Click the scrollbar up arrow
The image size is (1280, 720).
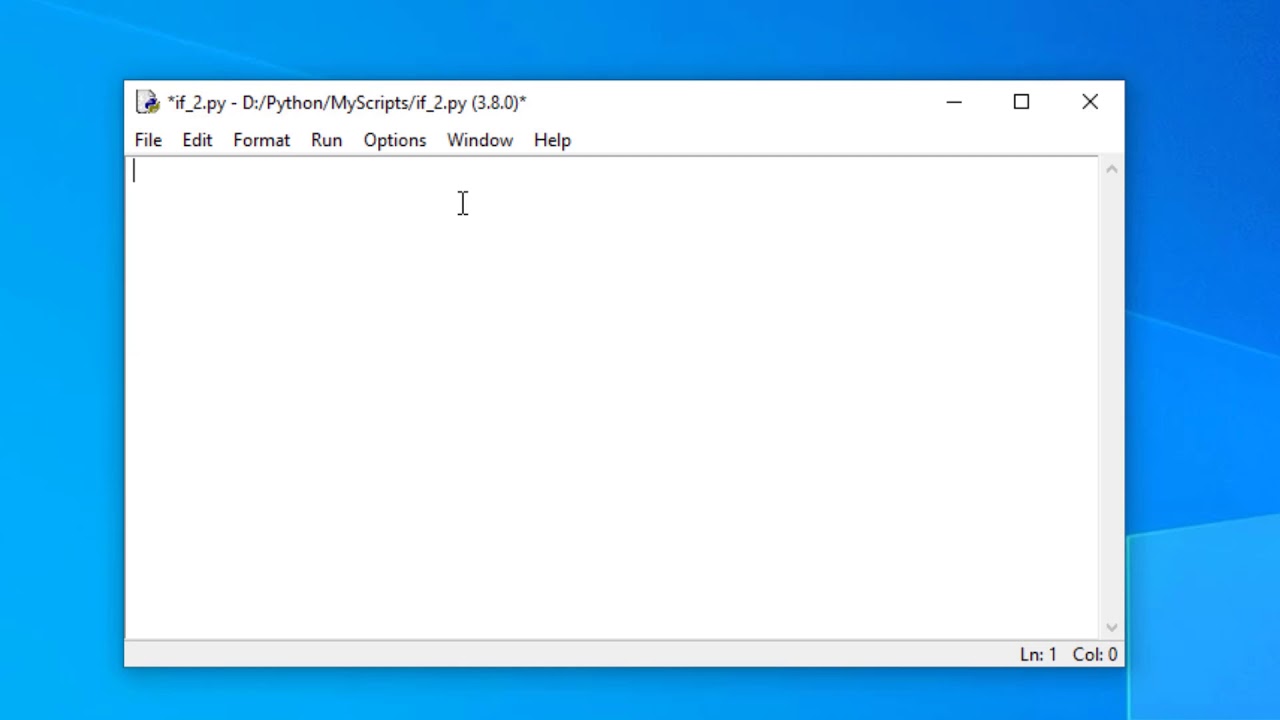[x=1111, y=169]
